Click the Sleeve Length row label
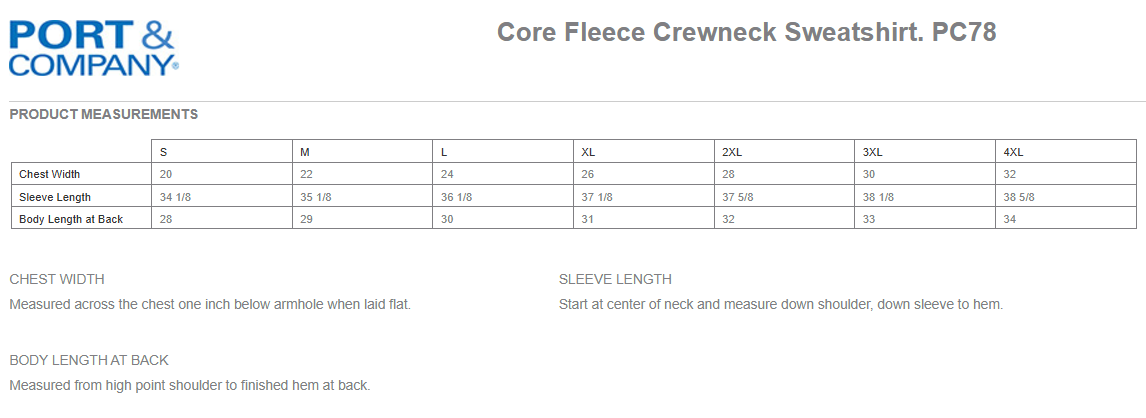The width and height of the screenshot is (1146, 418). pyautogui.click(x=55, y=197)
